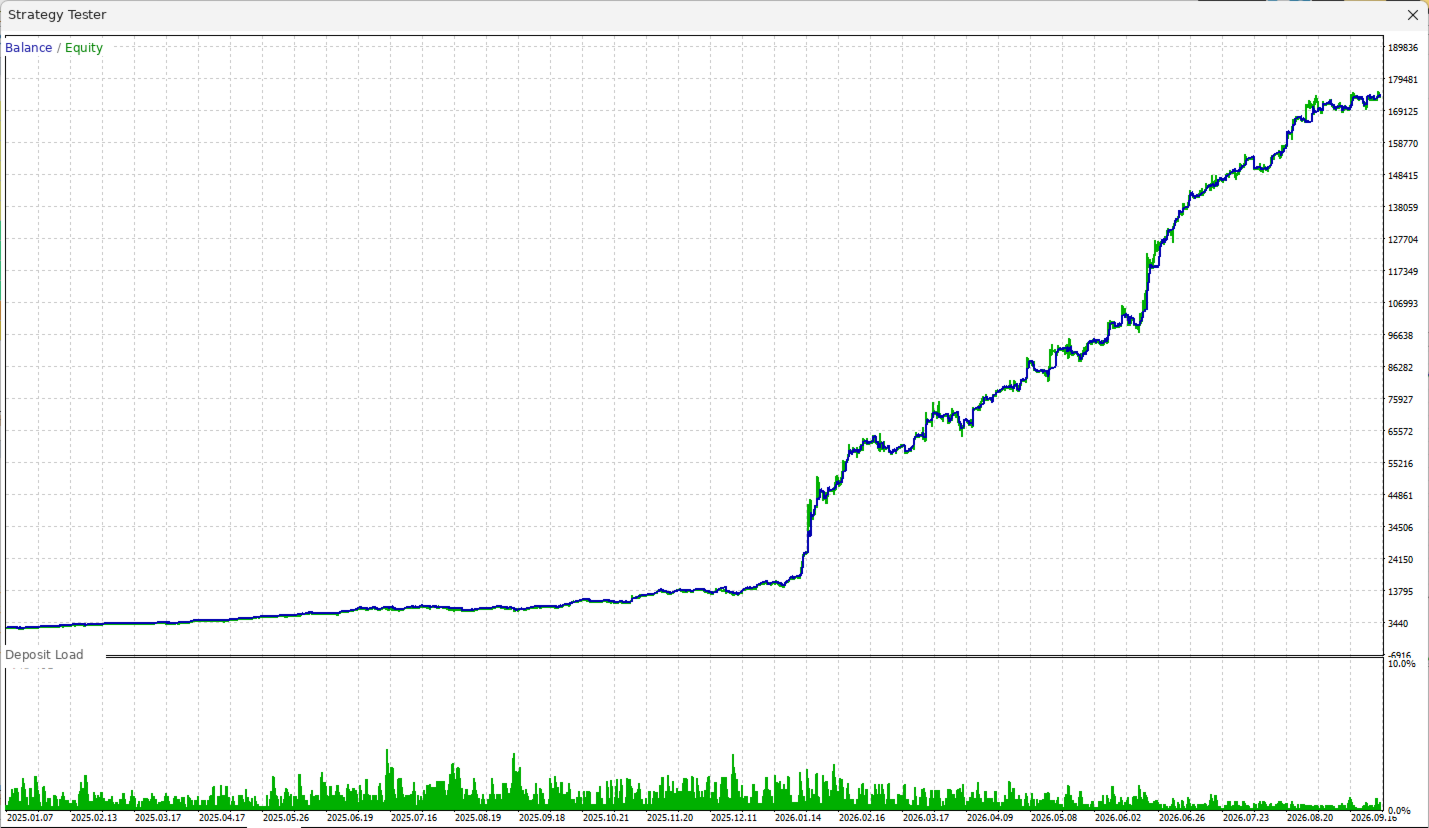
Task: Close the Strategy Tester window
Action: (x=1413, y=15)
